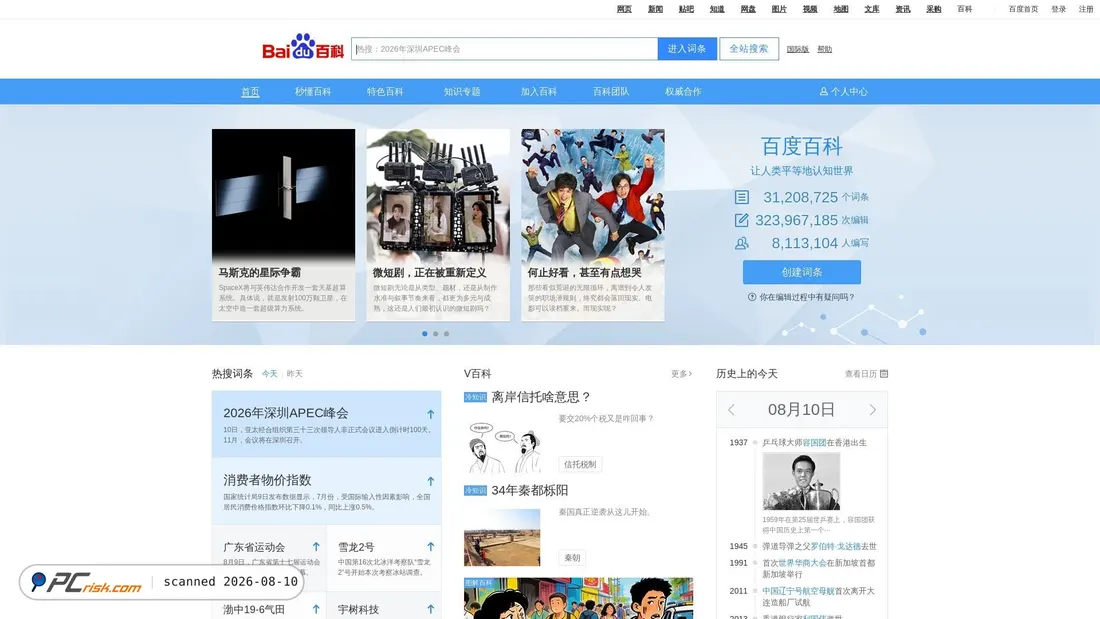The width and height of the screenshot is (1100, 619).
Task: Open the 注册 link at top
Action: click(1086, 9)
